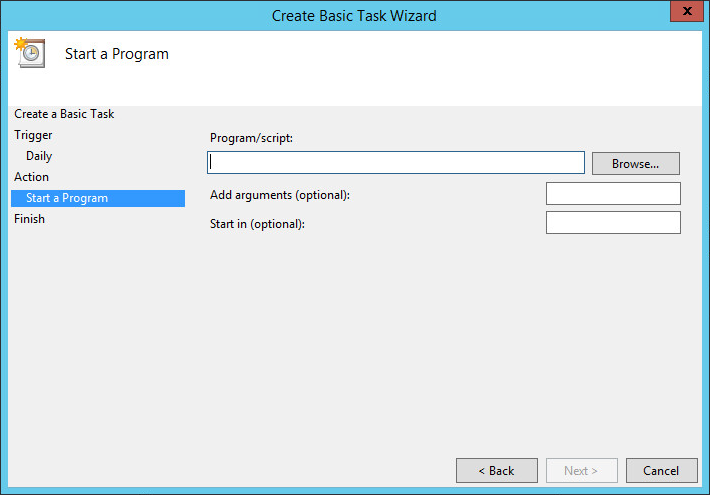Click the greyed-out Next button

point(581,470)
